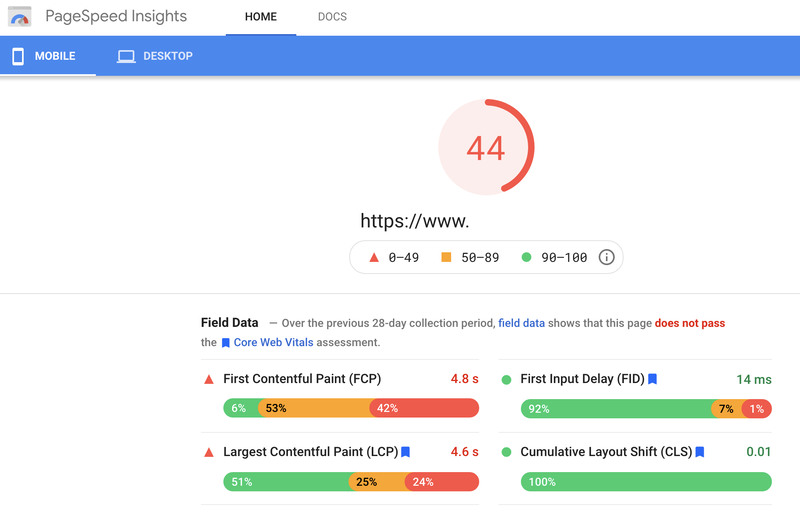
Task: Click the orange square 50–89 legend icon
Action: [x=446, y=257]
